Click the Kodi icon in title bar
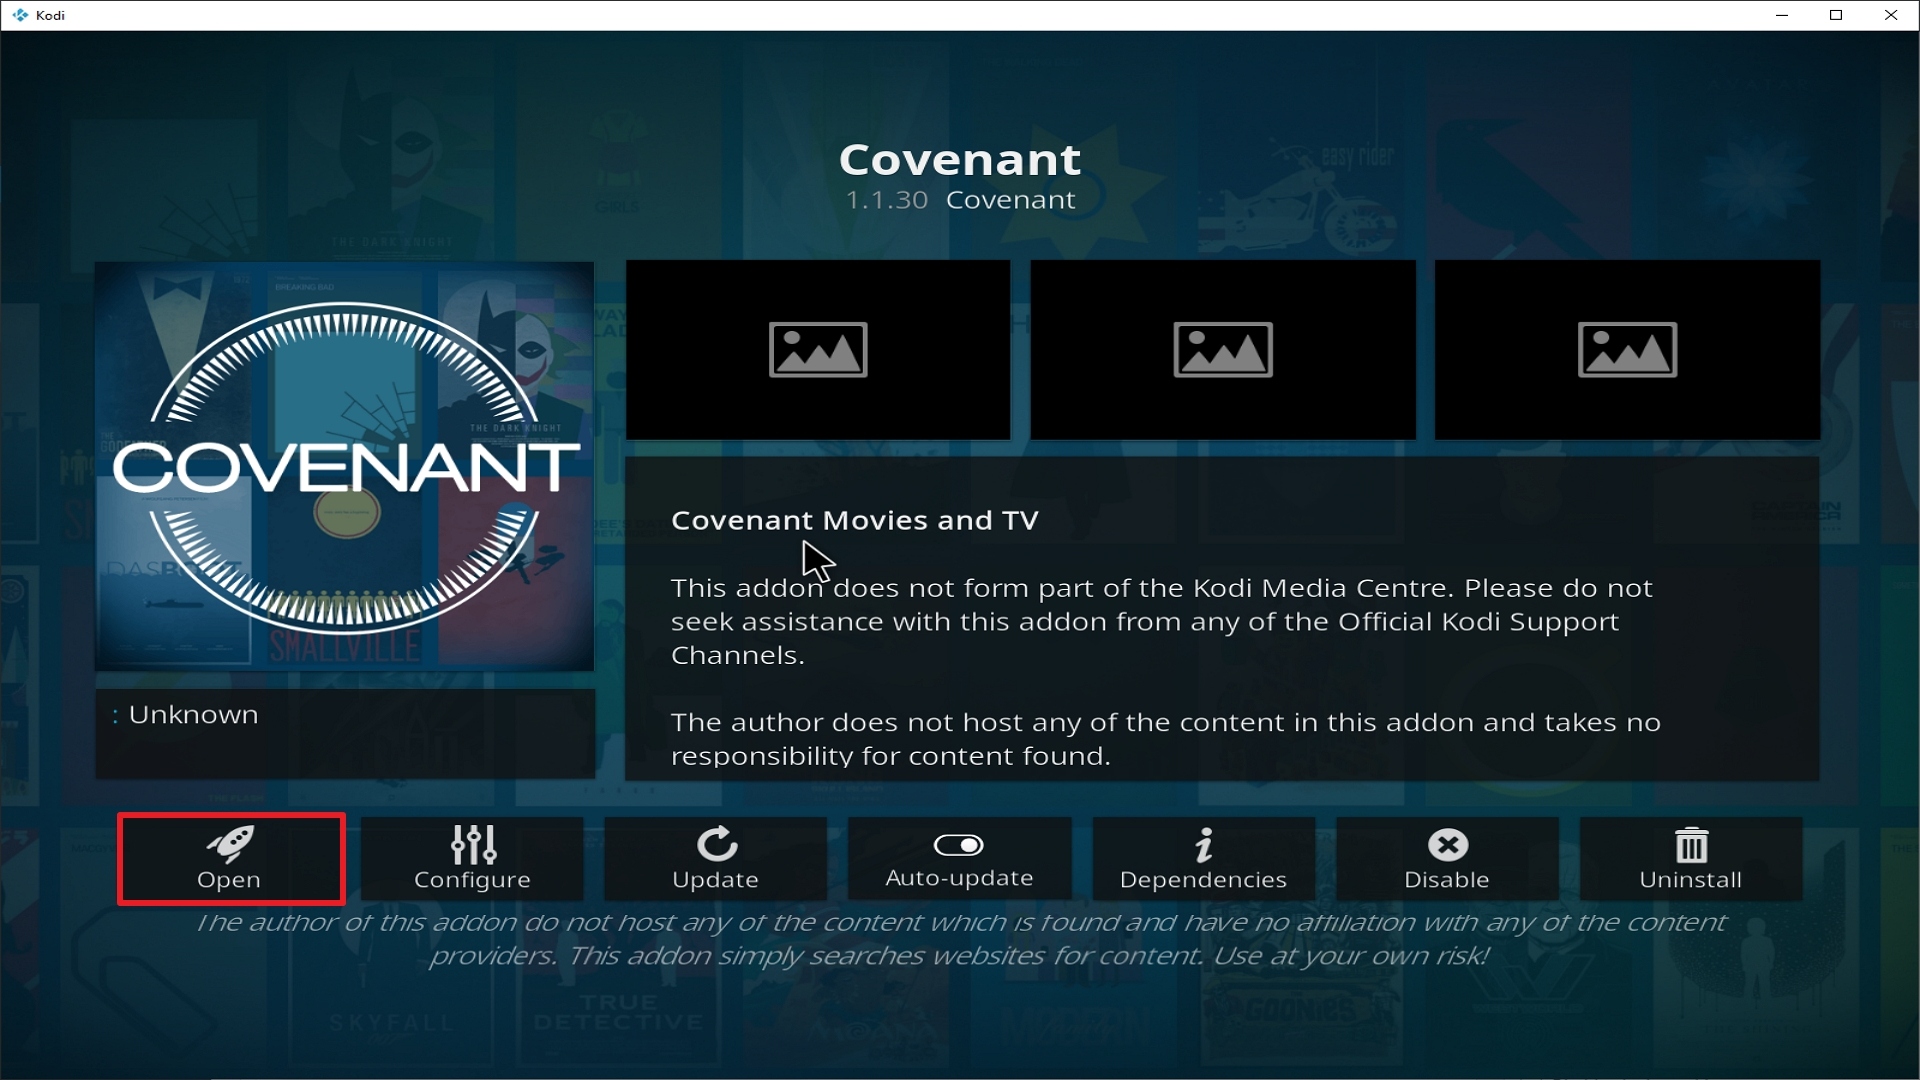 pyautogui.click(x=20, y=15)
